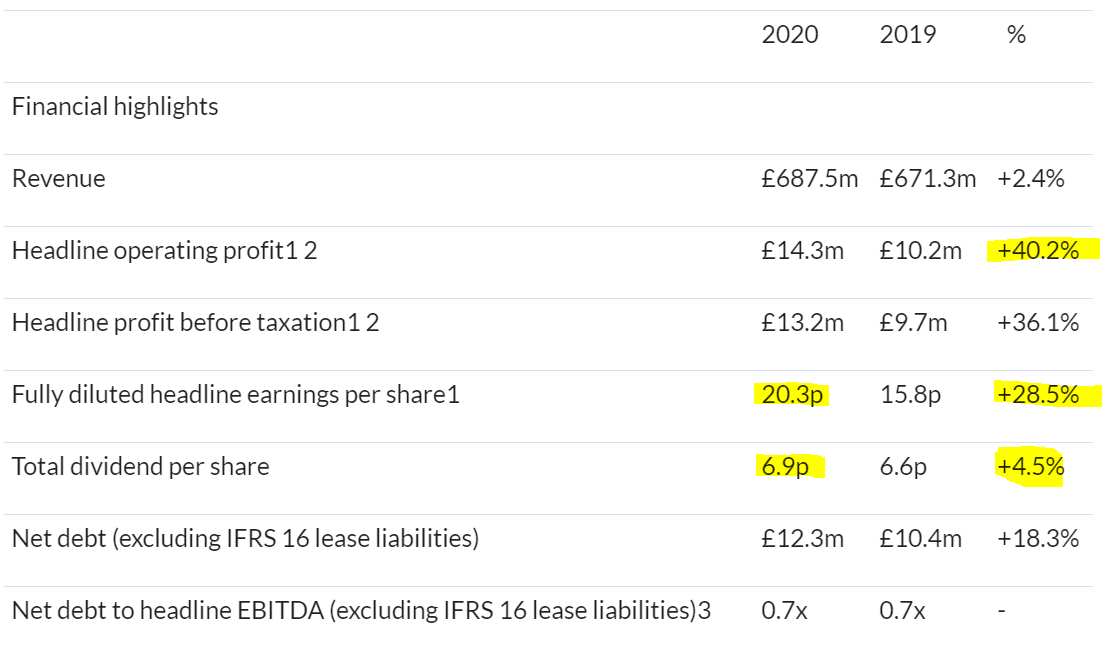The width and height of the screenshot is (1105, 646).
Task: Click the 2019 column header
Action: [x=908, y=35]
